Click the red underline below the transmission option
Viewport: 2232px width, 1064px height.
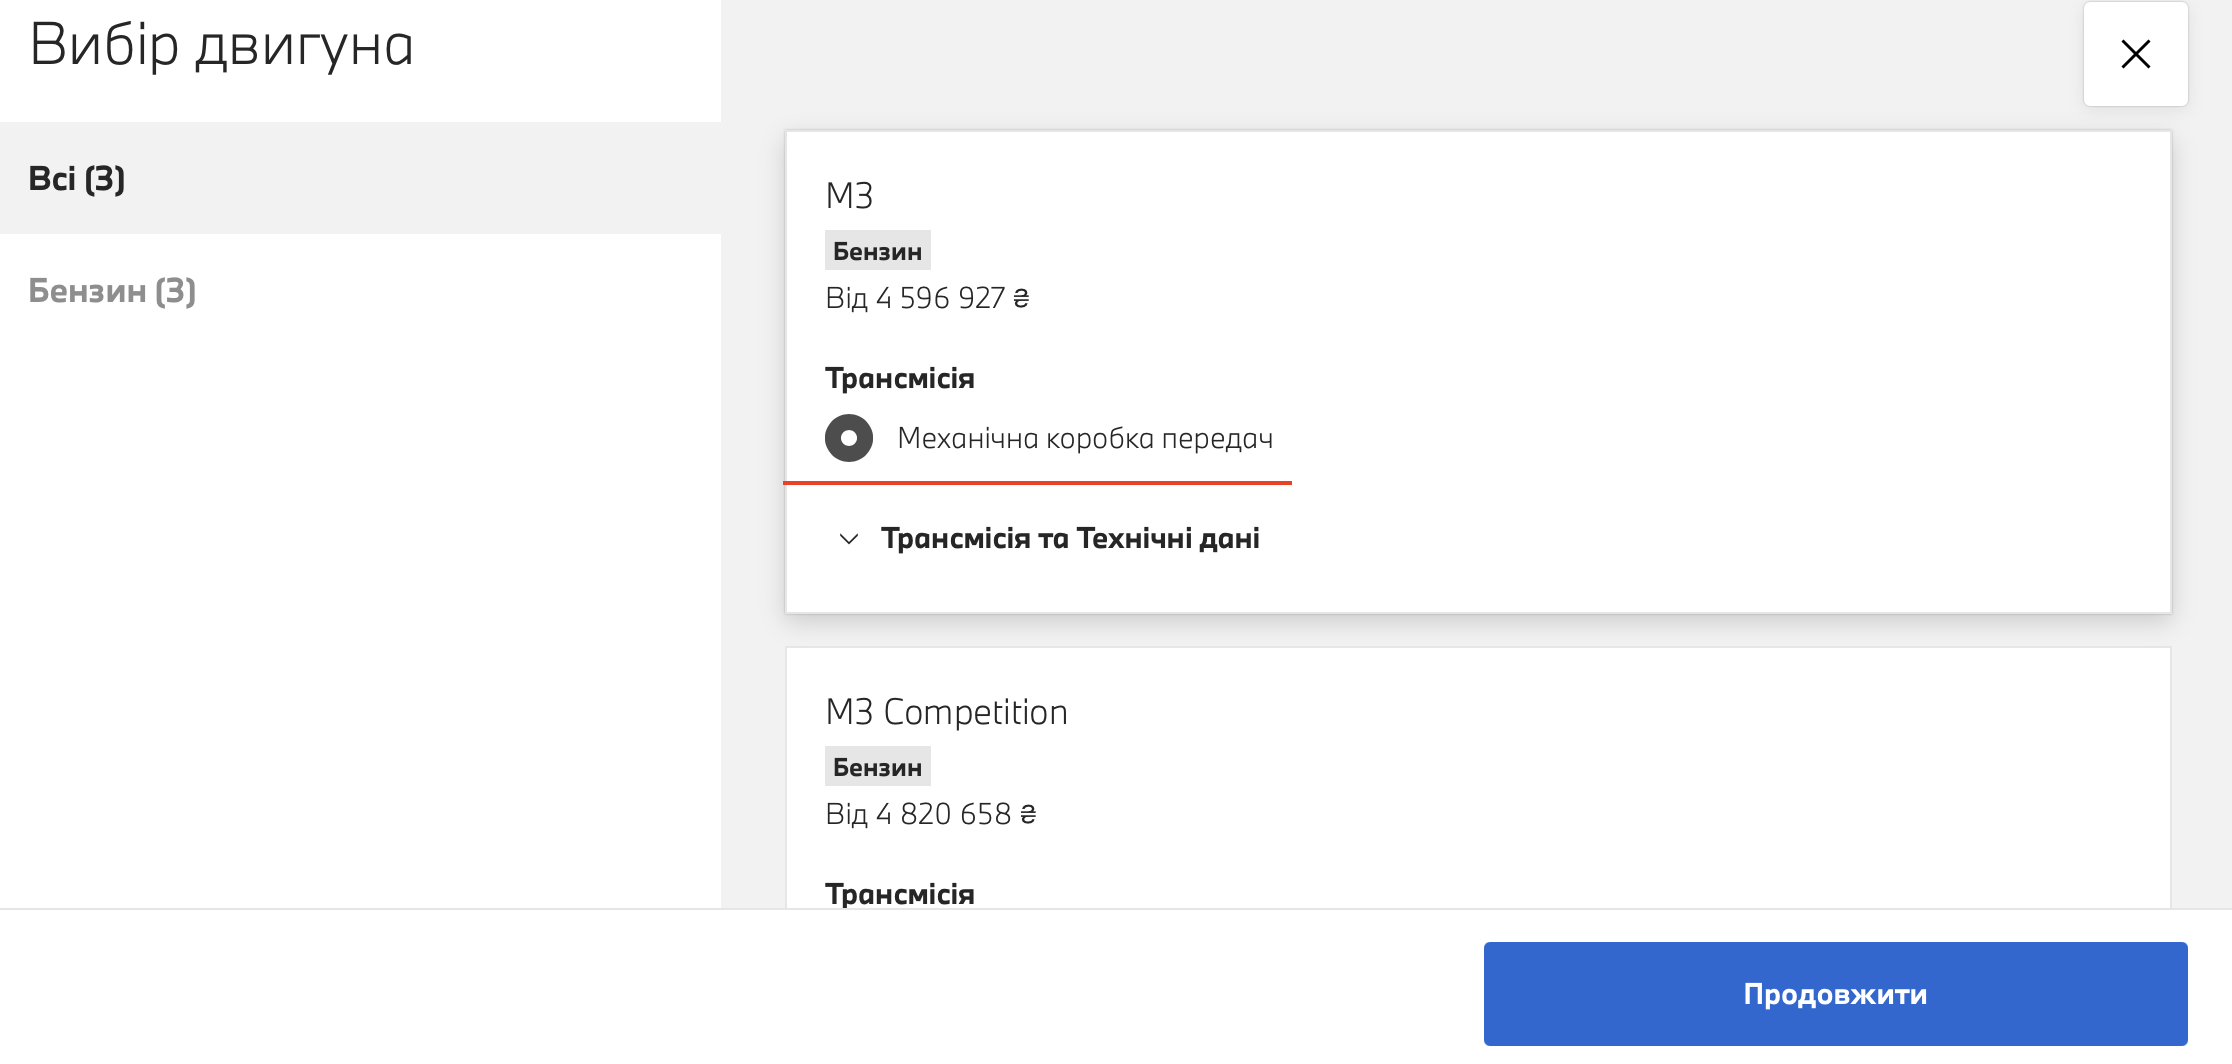(1037, 483)
